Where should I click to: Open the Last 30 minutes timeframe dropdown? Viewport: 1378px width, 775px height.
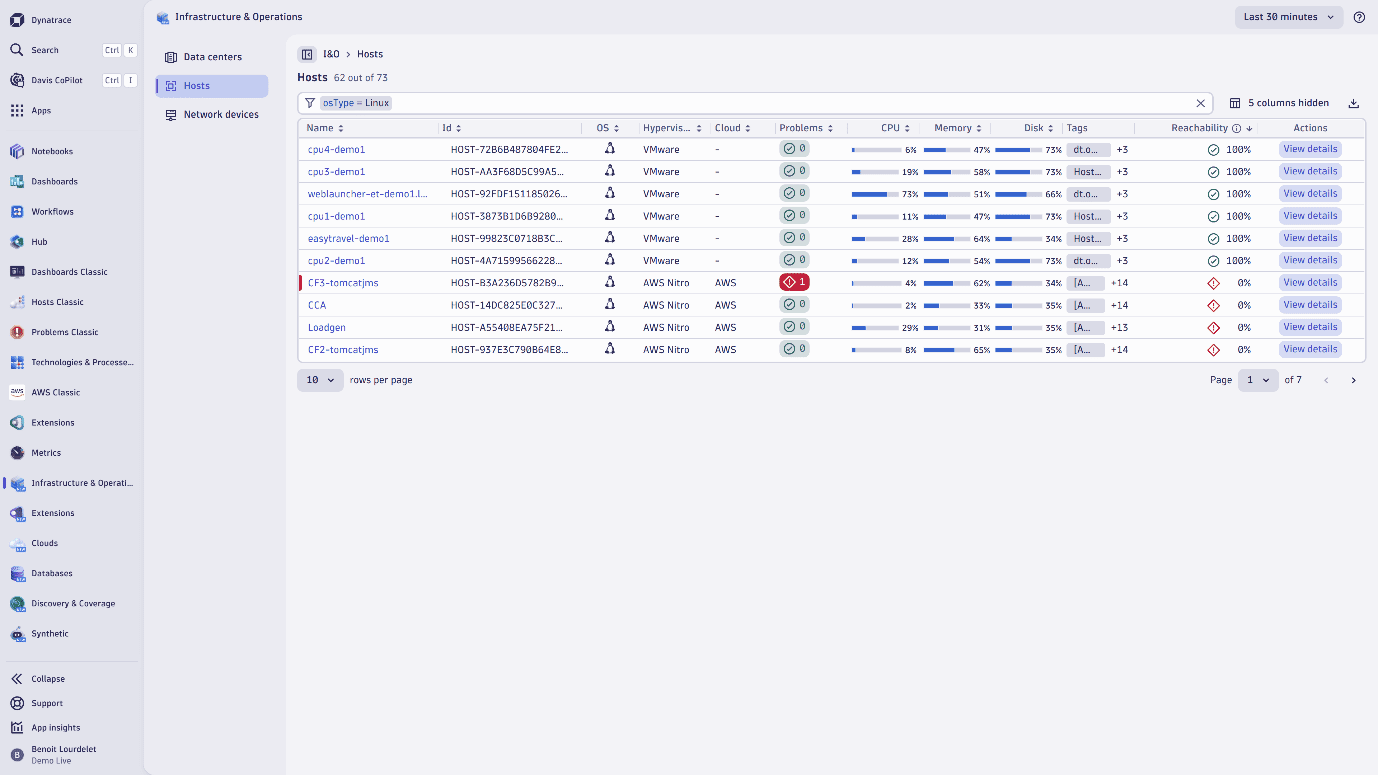coord(1289,17)
